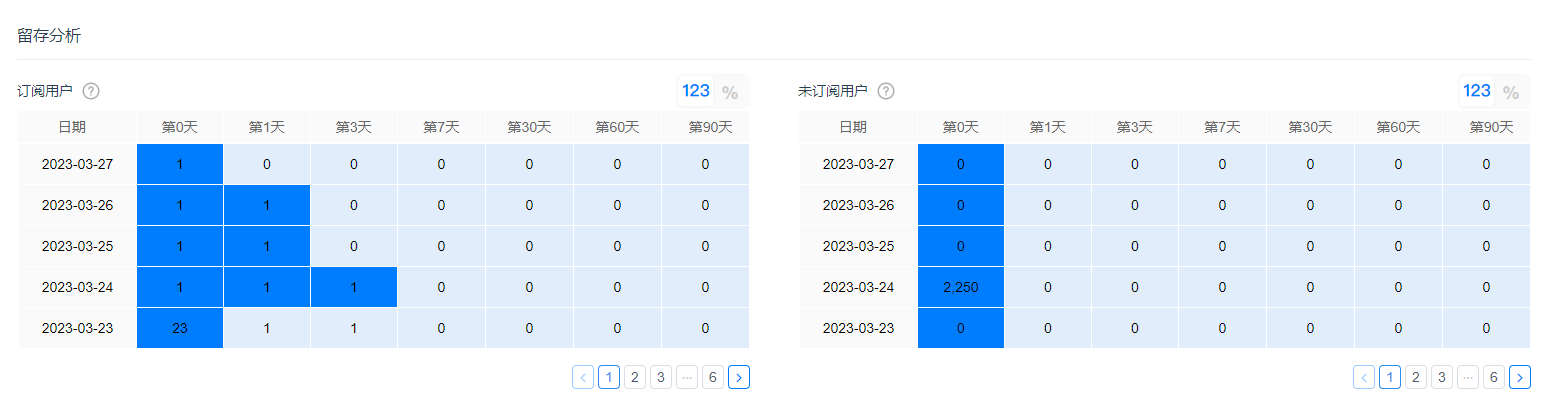
Task: Go to previous page of 订阅用户 table
Action: [x=583, y=377]
